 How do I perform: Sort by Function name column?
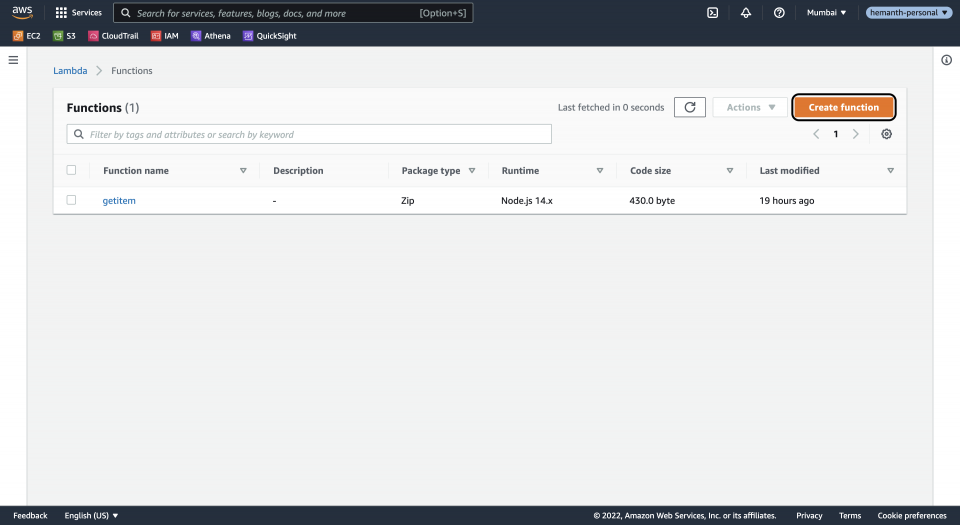[136, 171]
